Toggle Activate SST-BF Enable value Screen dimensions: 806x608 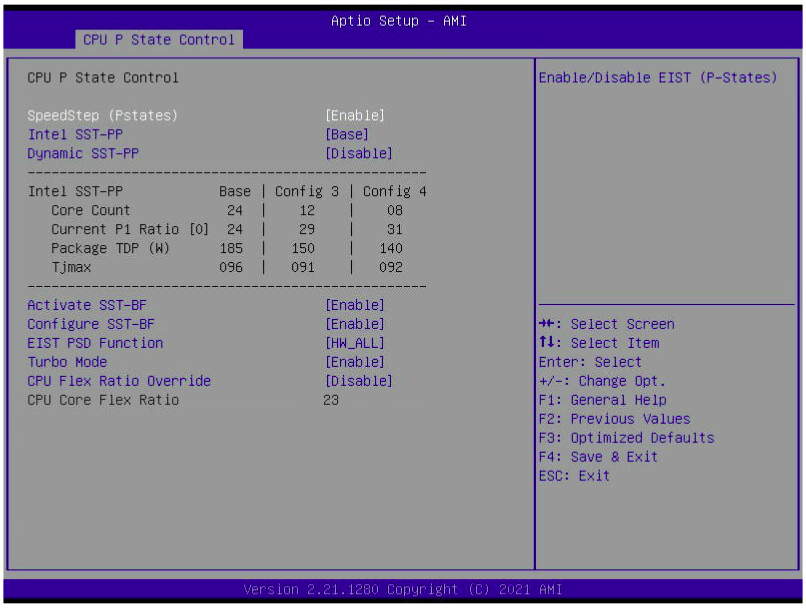pyautogui.click(x=355, y=305)
